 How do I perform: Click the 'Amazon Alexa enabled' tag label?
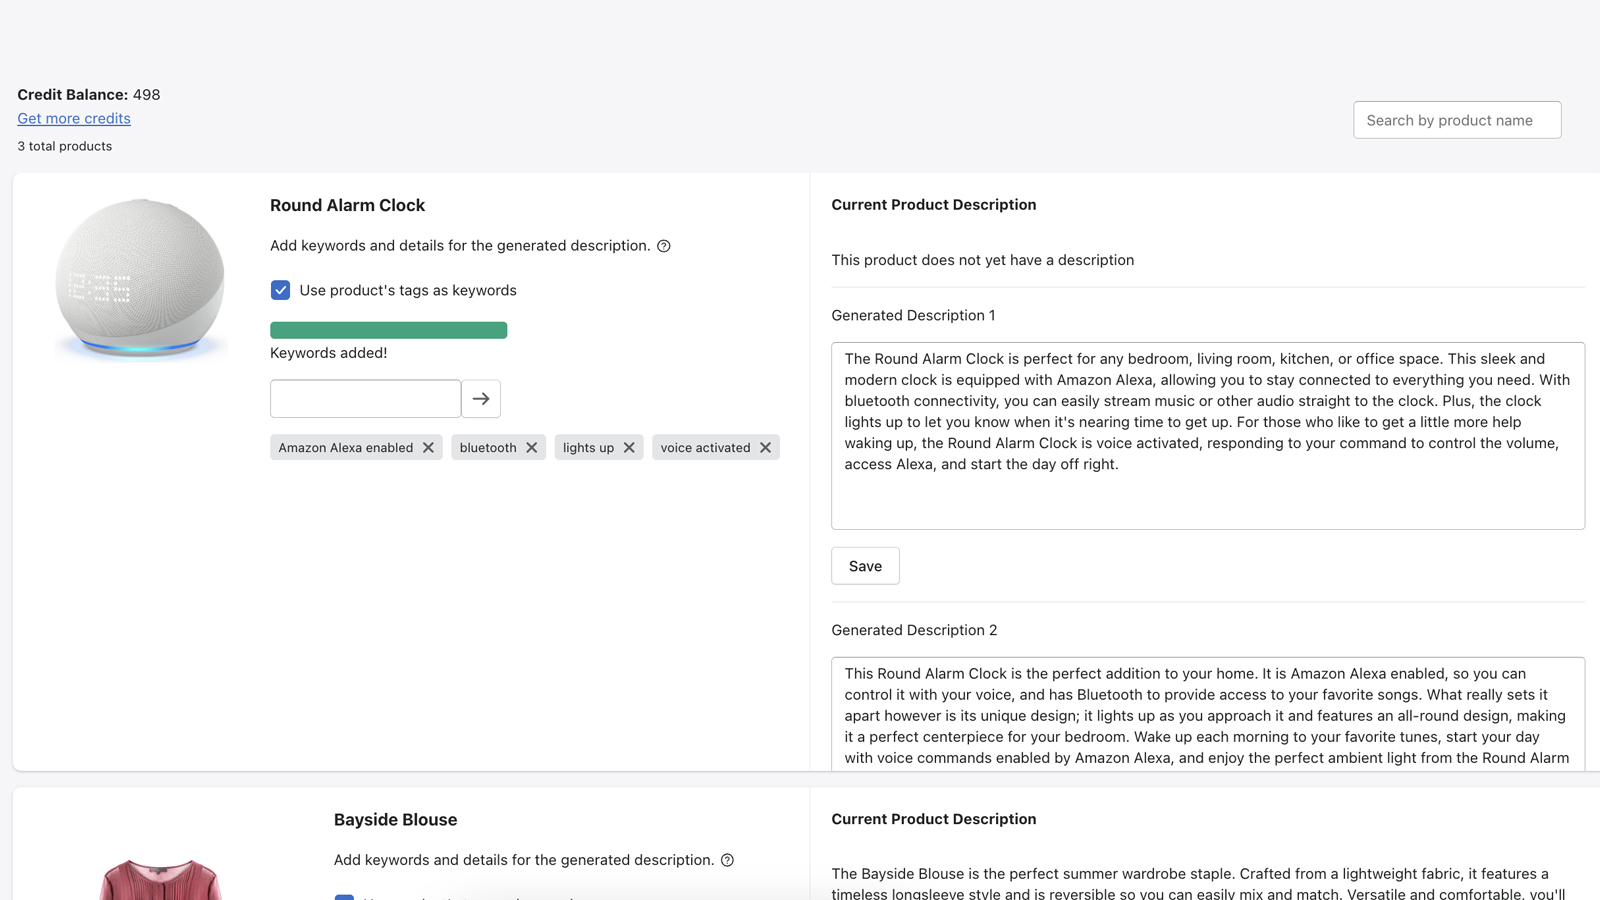click(x=346, y=447)
